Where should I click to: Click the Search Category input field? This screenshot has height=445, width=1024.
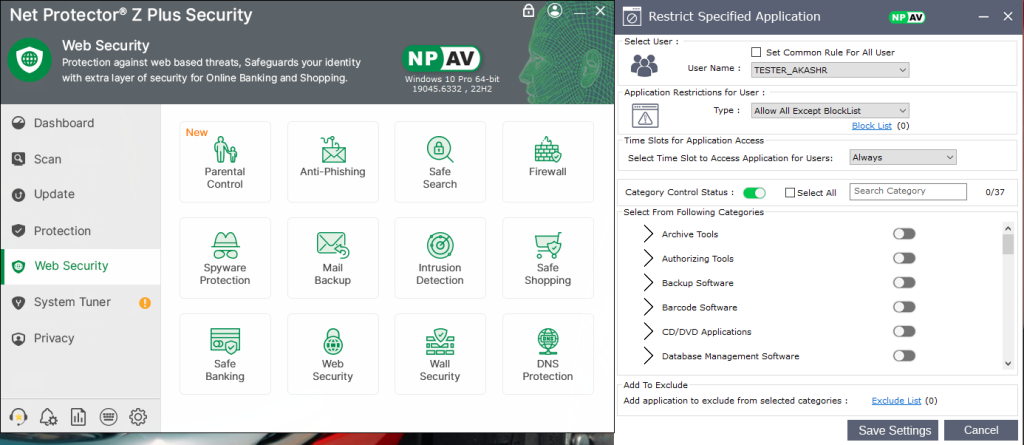tap(907, 191)
